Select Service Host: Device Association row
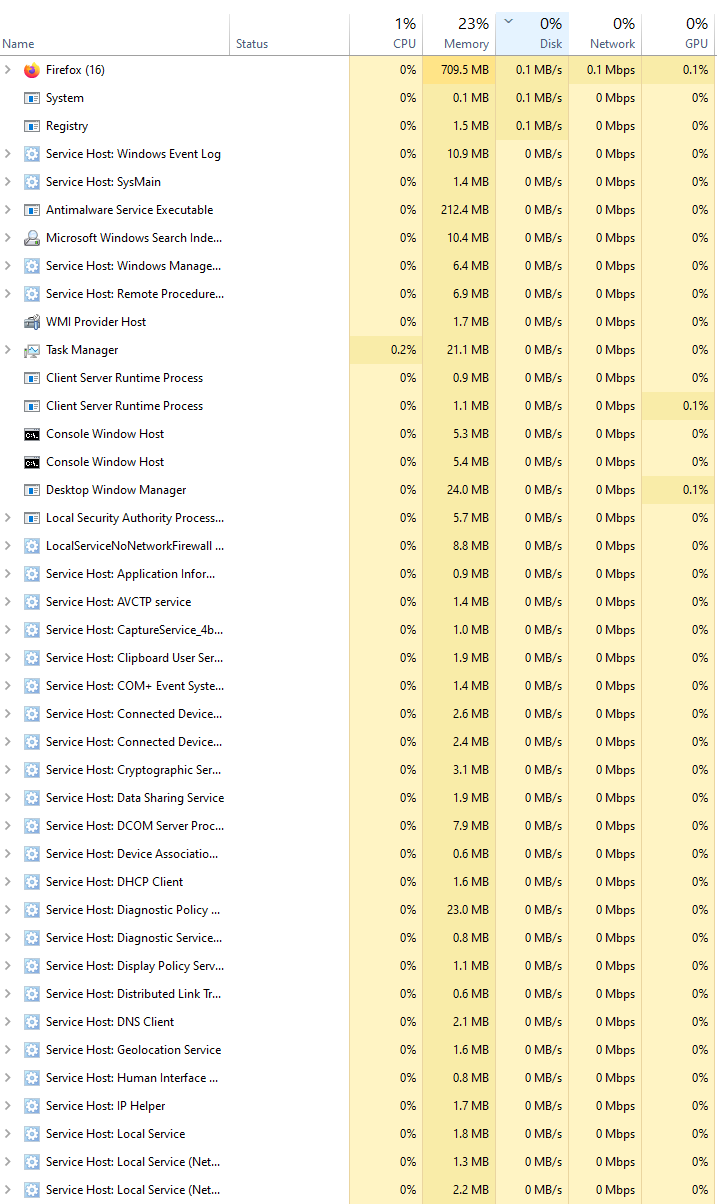The height and width of the screenshot is (1204, 717). (x=358, y=854)
